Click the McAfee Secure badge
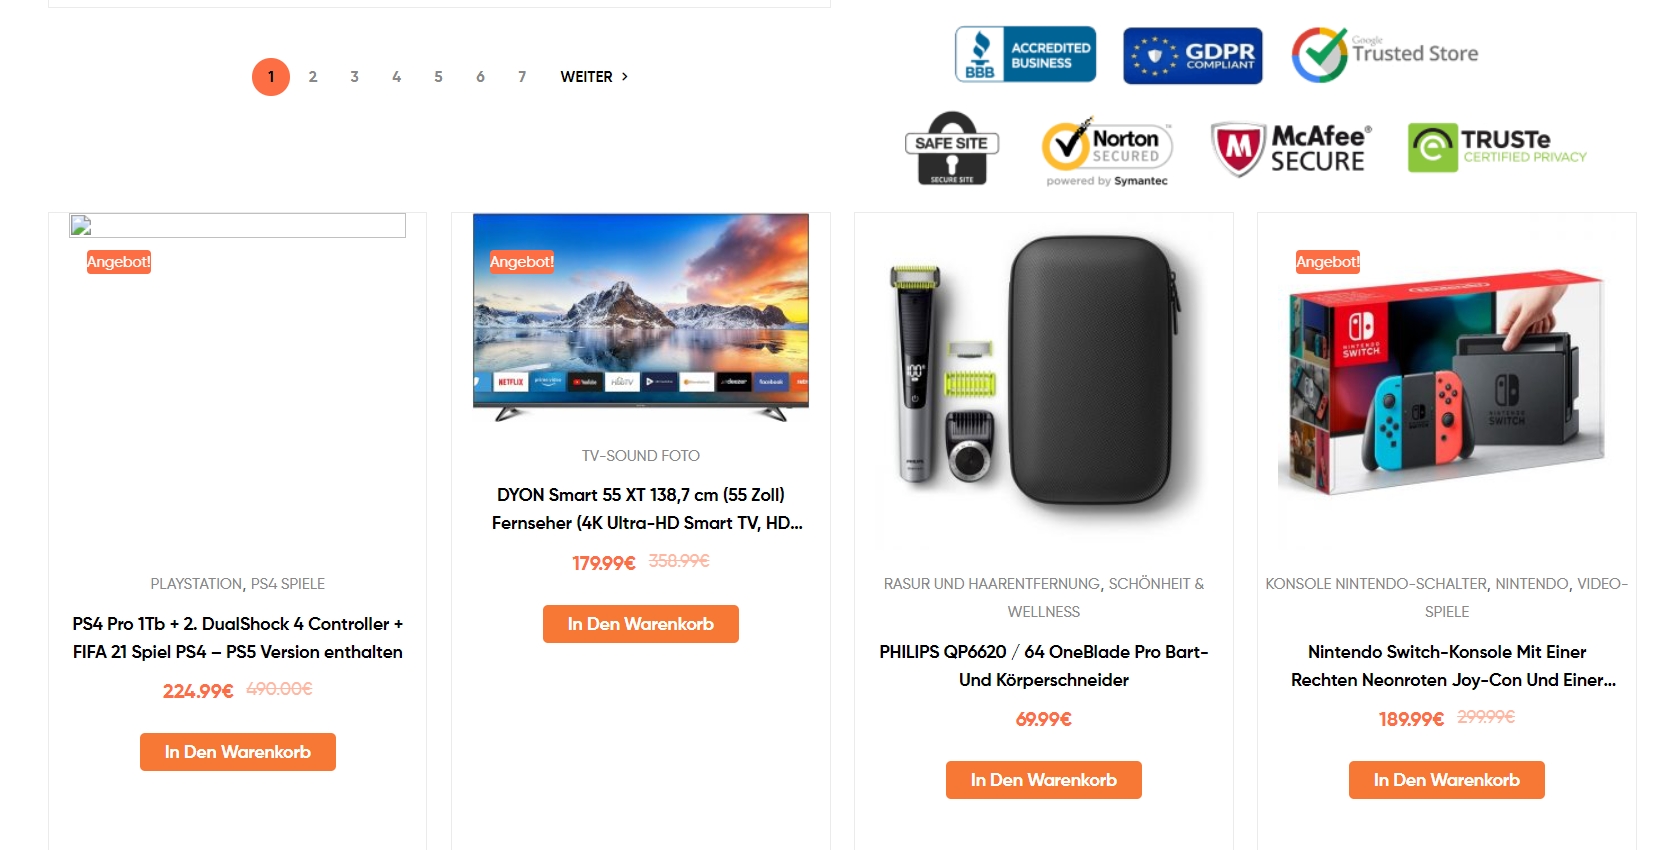Screen dimensions: 1673x850 pos(1291,149)
